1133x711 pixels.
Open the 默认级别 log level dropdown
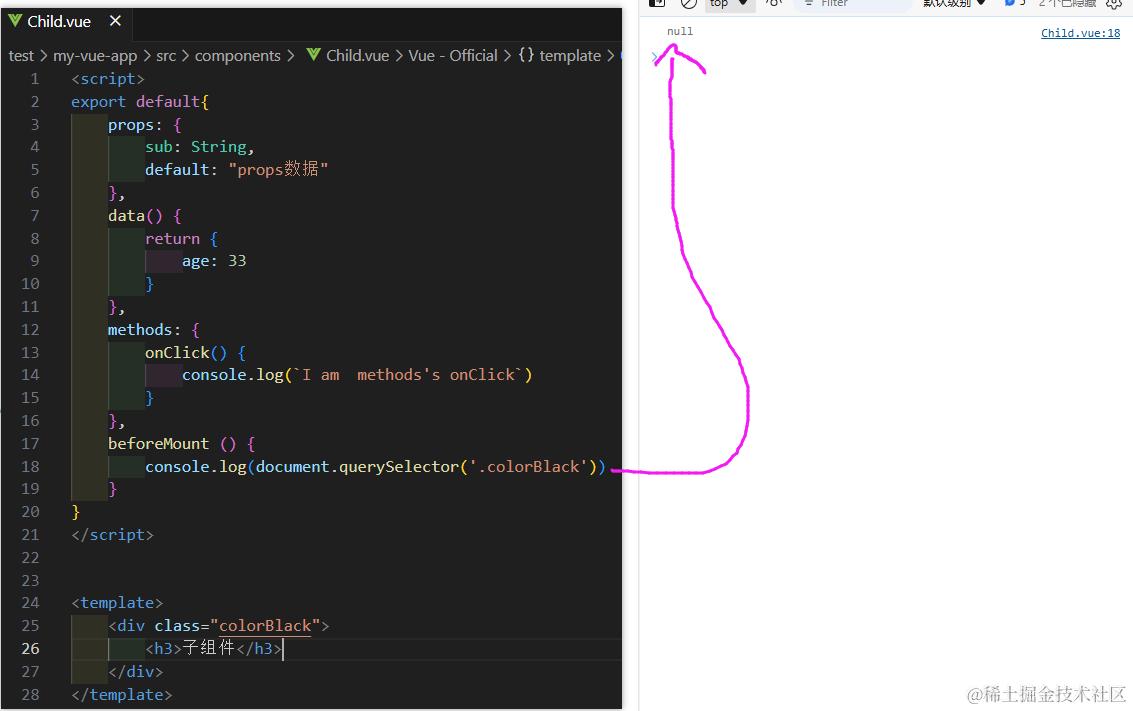pyautogui.click(x=954, y=4)
